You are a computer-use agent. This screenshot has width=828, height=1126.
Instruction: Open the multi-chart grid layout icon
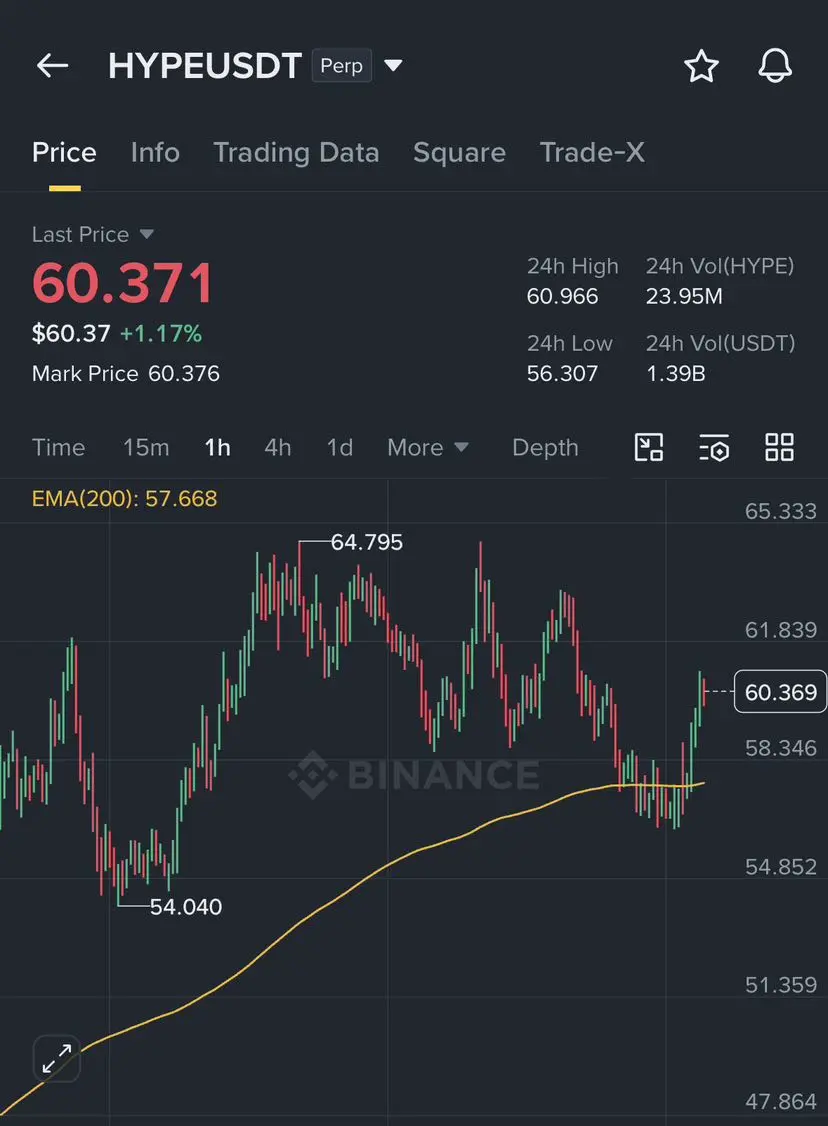(x=779, y=447)
